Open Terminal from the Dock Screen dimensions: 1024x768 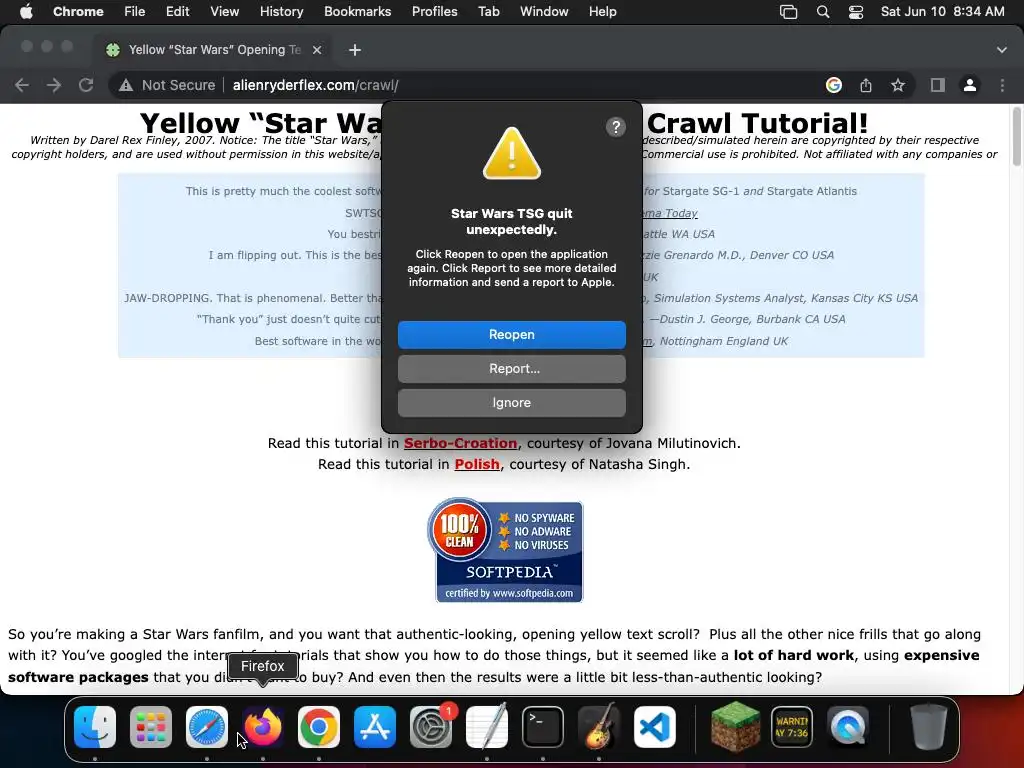point(543,727)
